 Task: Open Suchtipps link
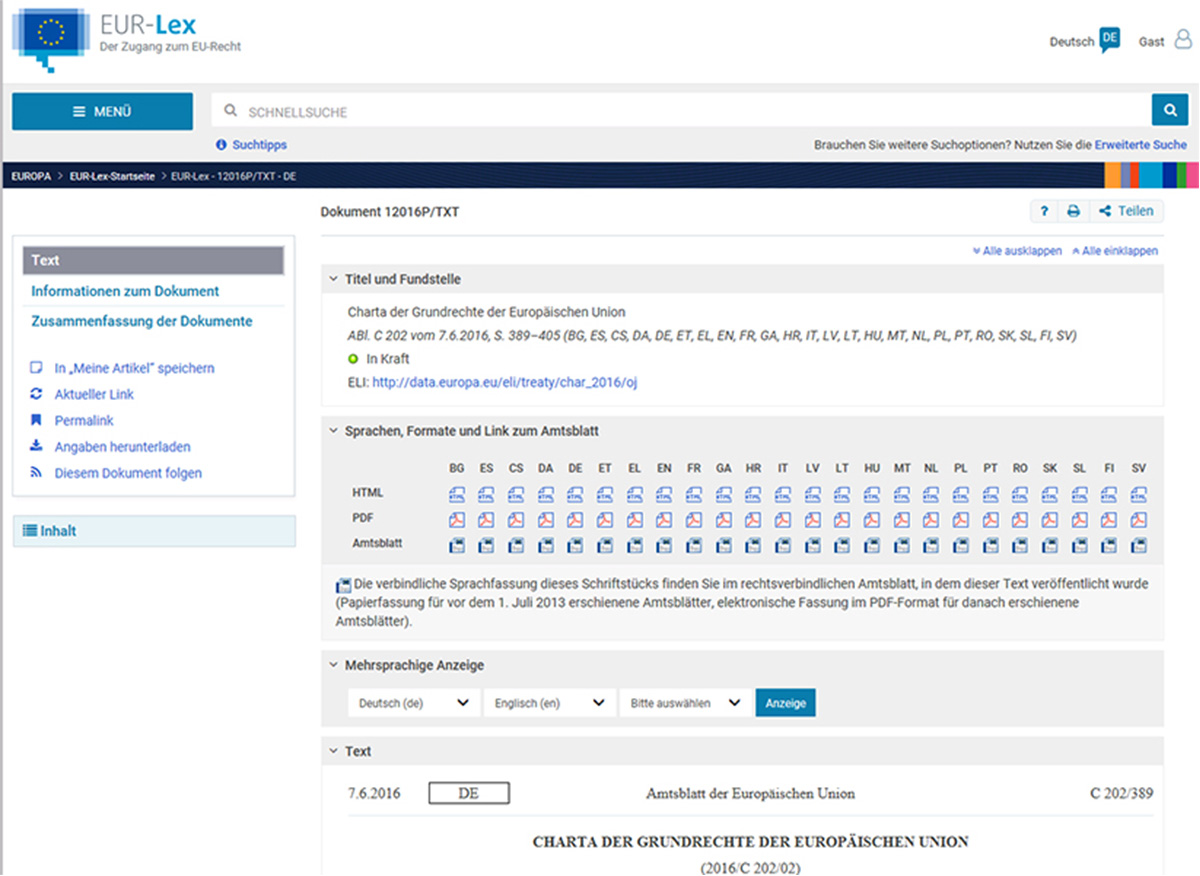(251, 145)
